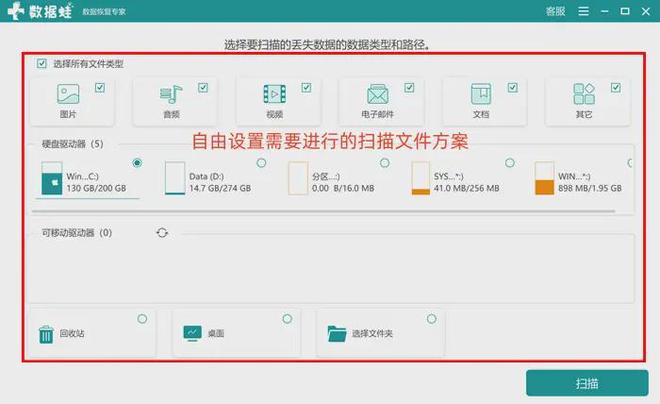The width and height of the screenshot is (660, 404).
Task: Select the 回收站 radio button
Action: (x=142, y=319)
